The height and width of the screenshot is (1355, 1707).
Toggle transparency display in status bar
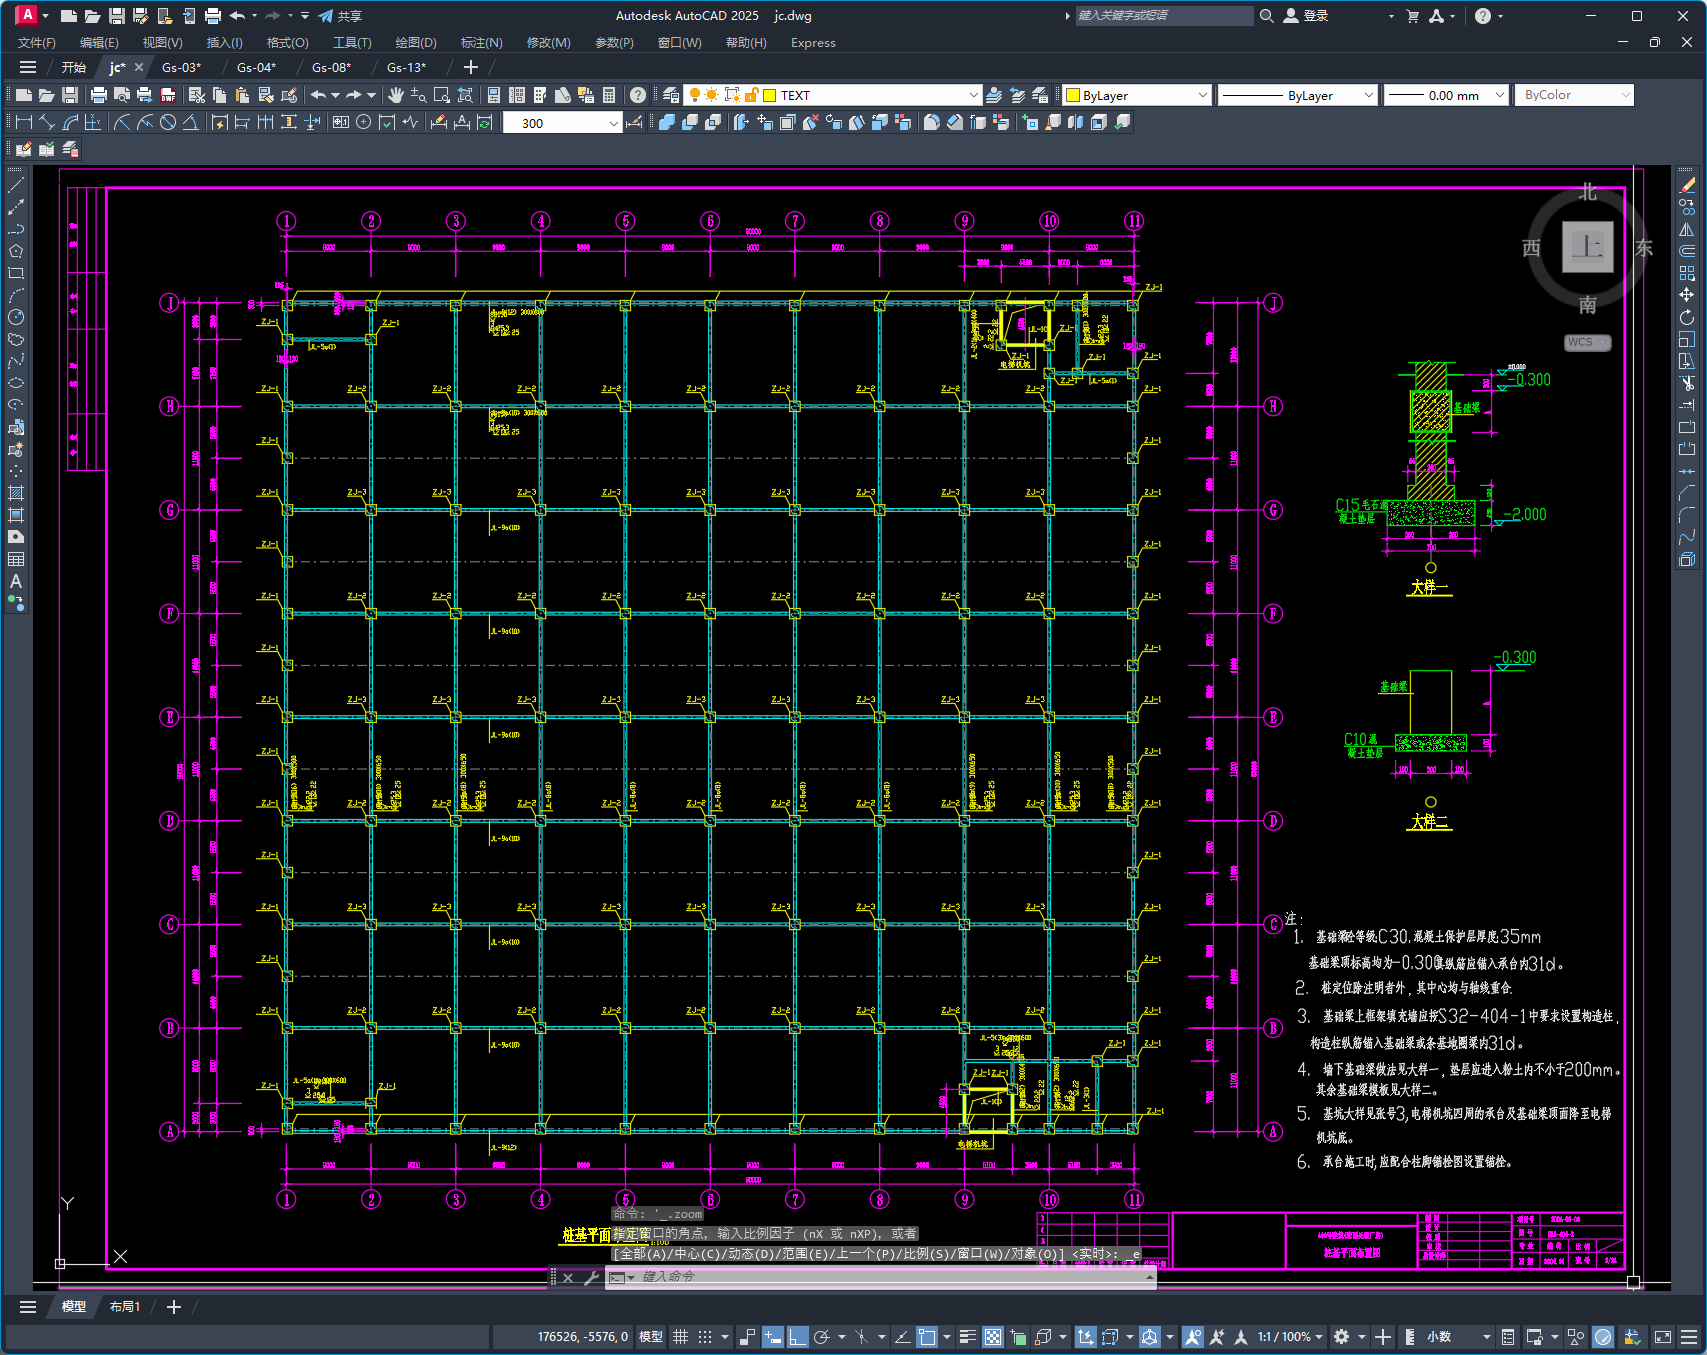coord(992,1337)
